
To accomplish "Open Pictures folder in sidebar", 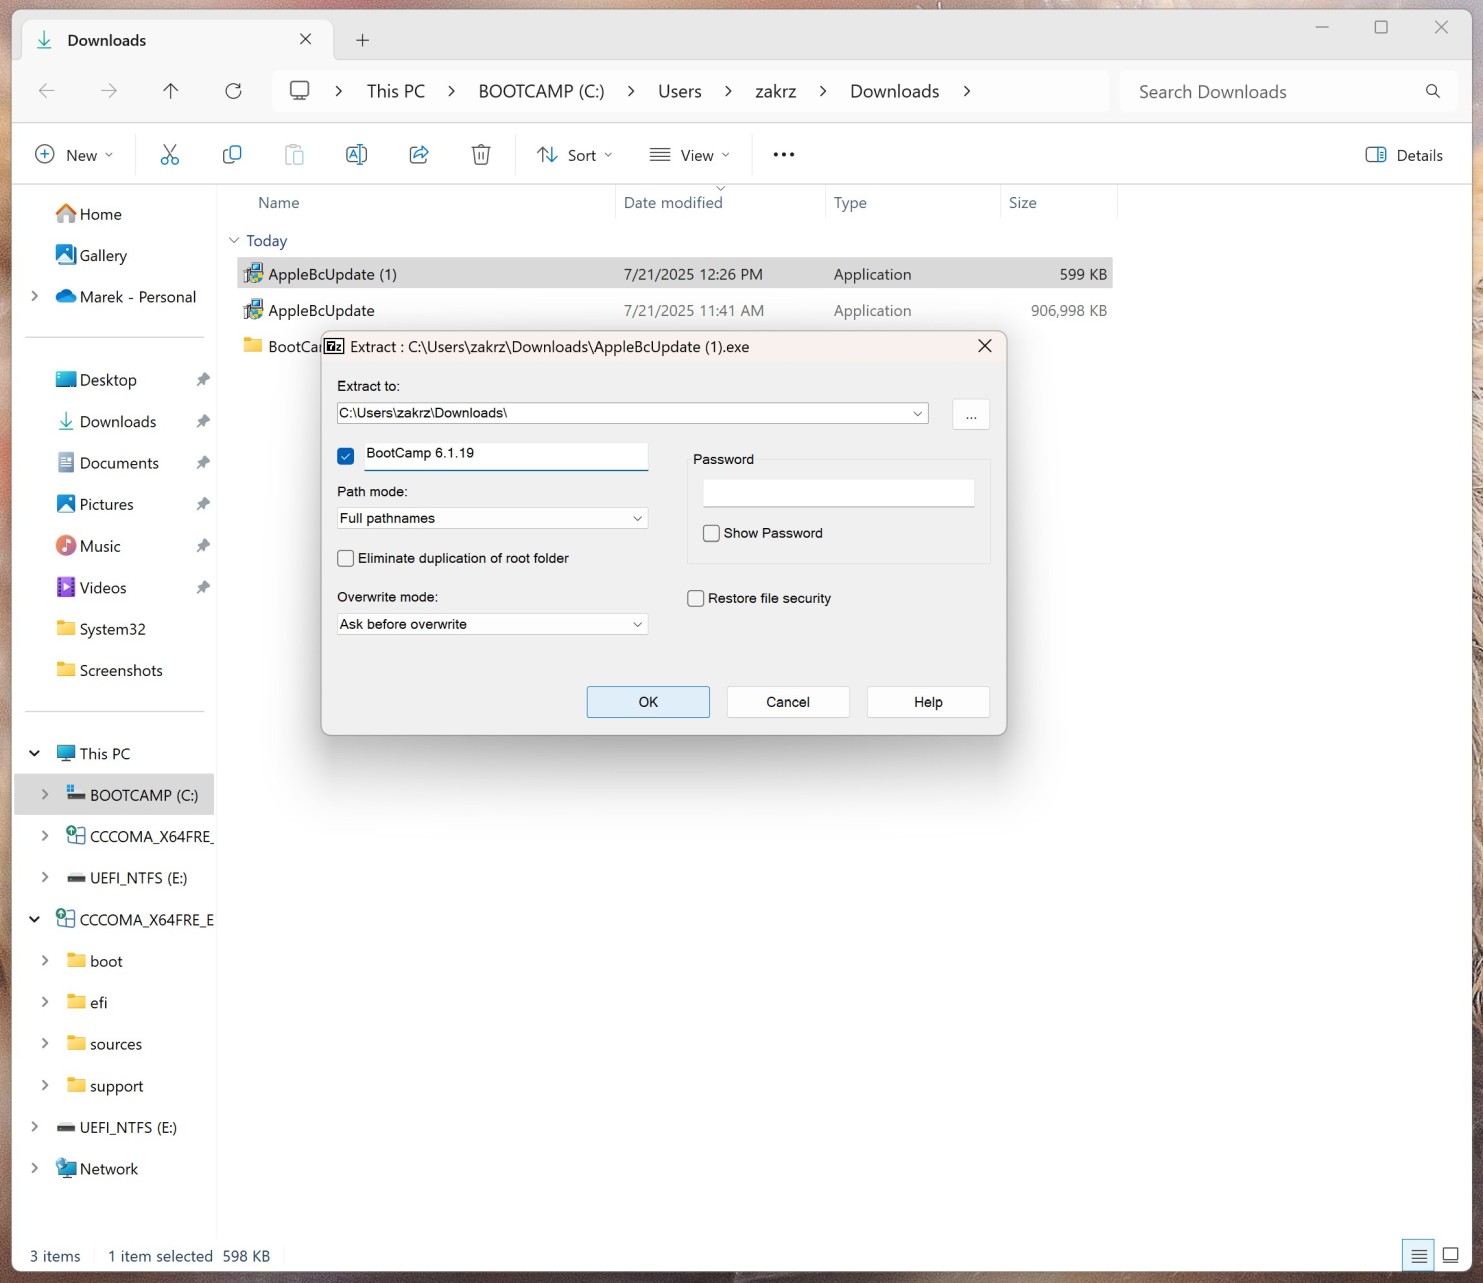I will (95, 504).
